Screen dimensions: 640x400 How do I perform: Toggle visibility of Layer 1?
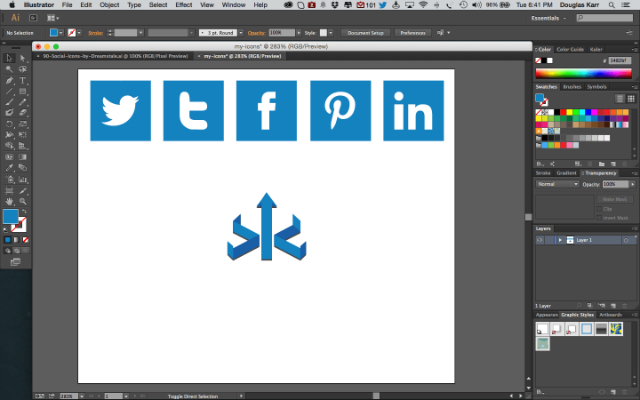[x=540, y=240]
